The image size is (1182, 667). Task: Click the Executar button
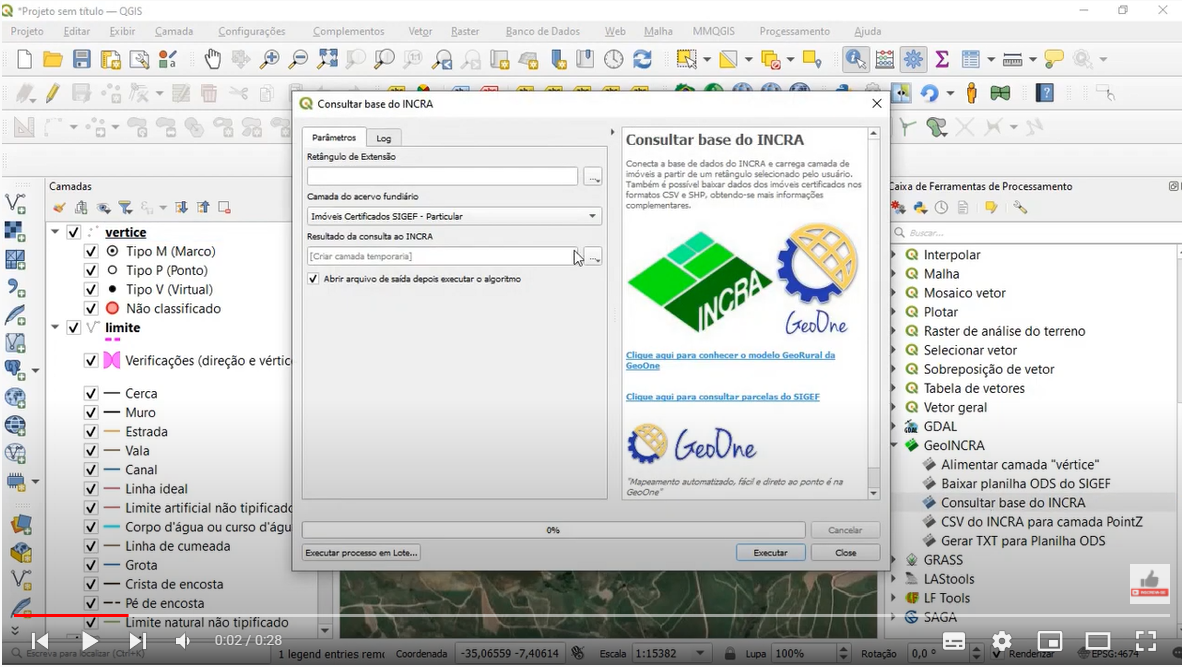point(770,552)
